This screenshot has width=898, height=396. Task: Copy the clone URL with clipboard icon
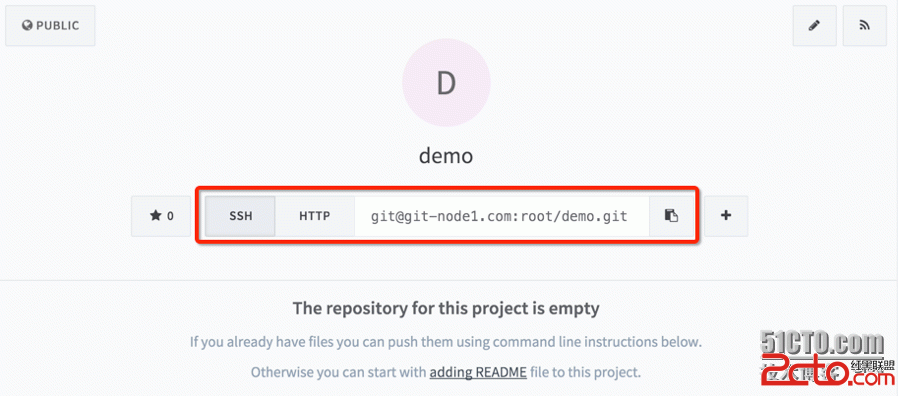point(671,216)
